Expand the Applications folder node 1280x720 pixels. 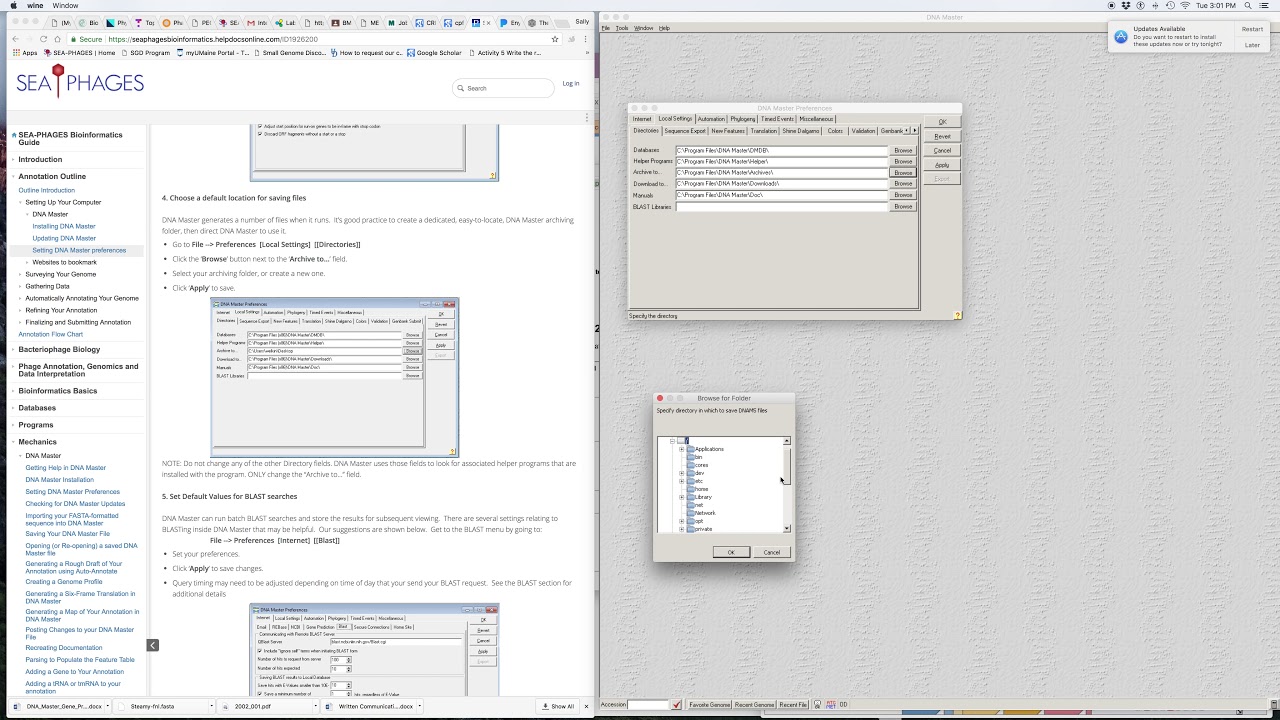coord(681,449)
